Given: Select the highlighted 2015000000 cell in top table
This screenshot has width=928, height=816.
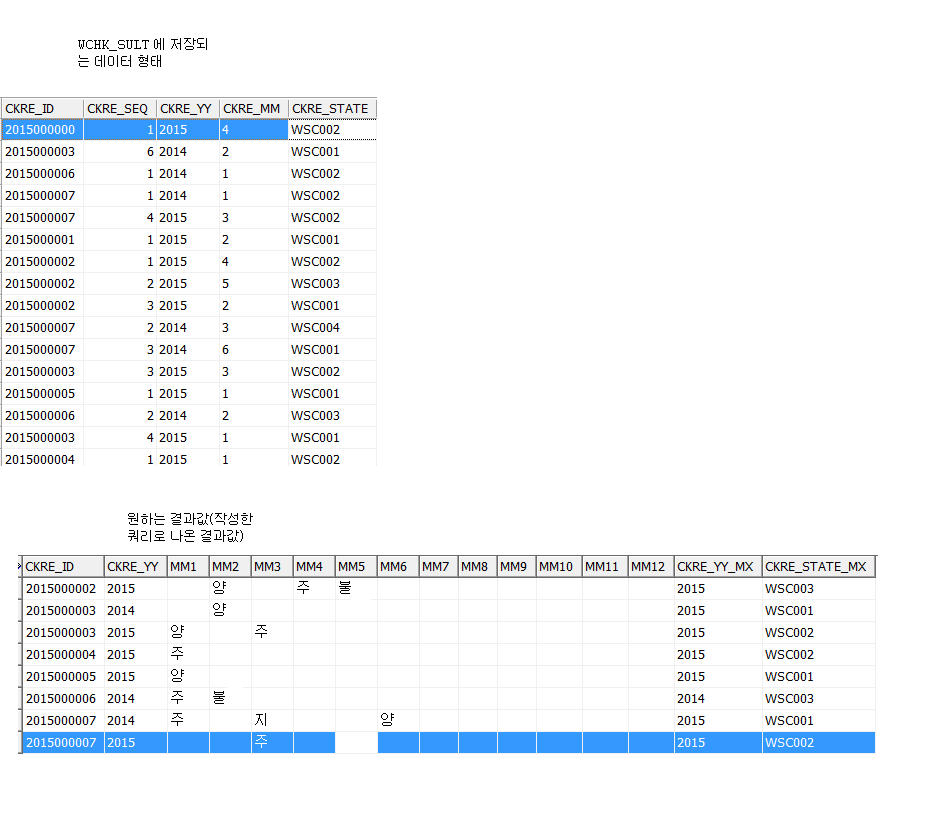Looking at the screenshot, I should (x=42, y=130).
